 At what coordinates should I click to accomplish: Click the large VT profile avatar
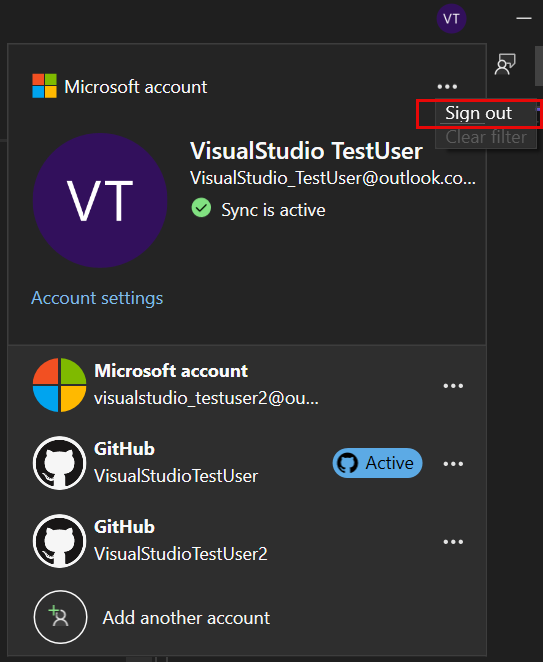(x=100, y=201)
